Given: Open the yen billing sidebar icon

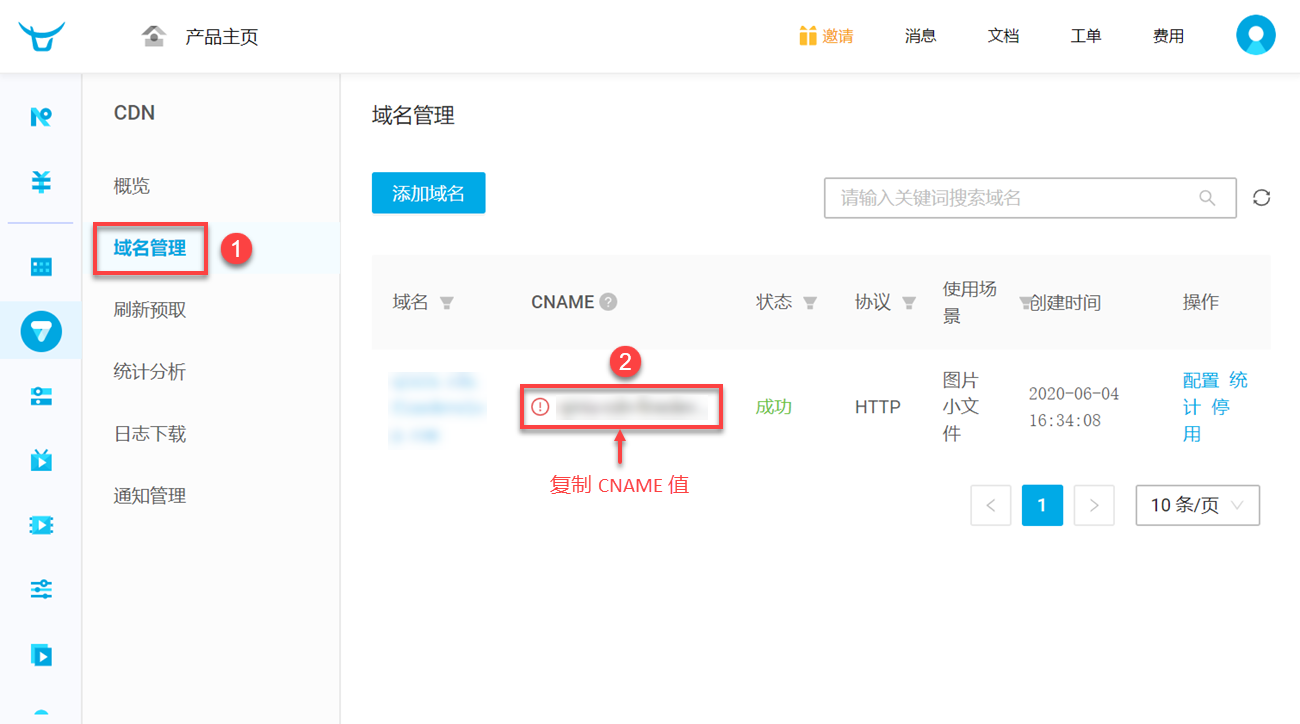Looking at the screenshot, I should tap(41, 182).
